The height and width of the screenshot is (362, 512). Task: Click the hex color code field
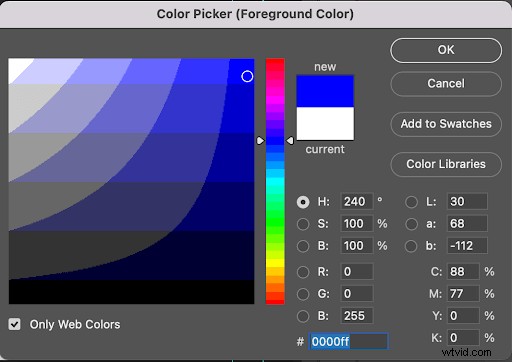(x=349, y=341)
